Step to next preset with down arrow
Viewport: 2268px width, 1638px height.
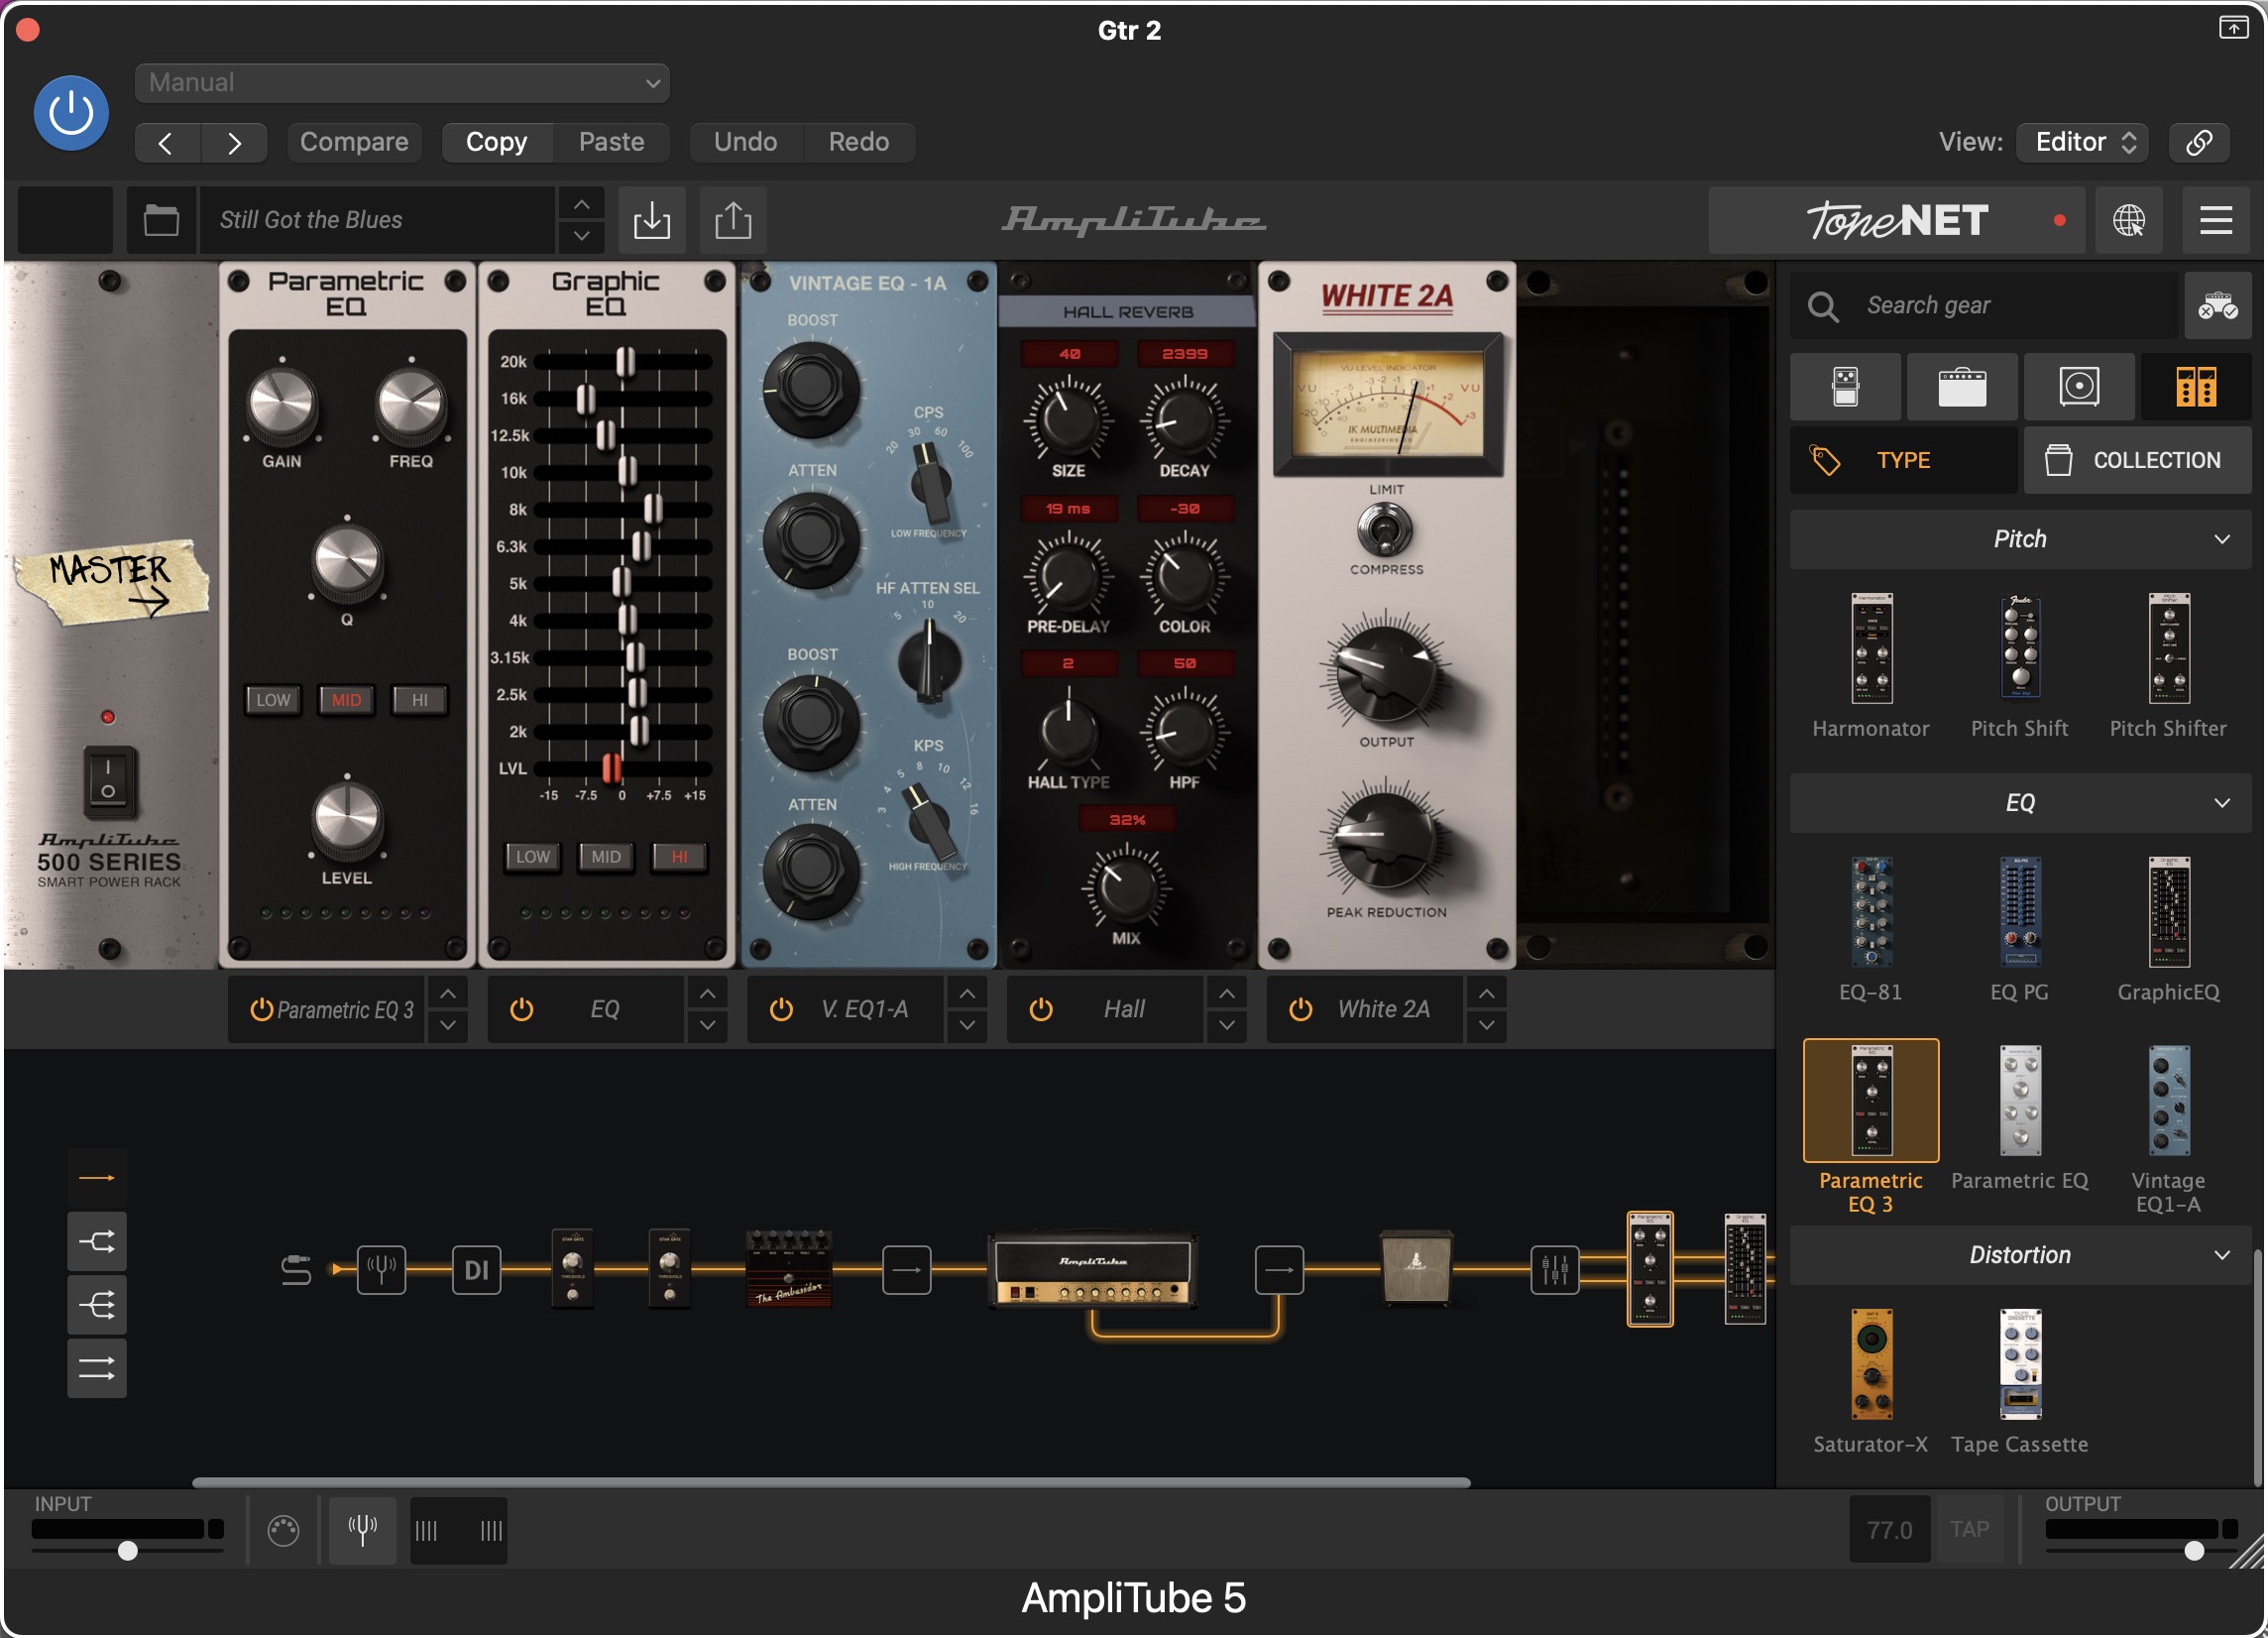(581, 236)
